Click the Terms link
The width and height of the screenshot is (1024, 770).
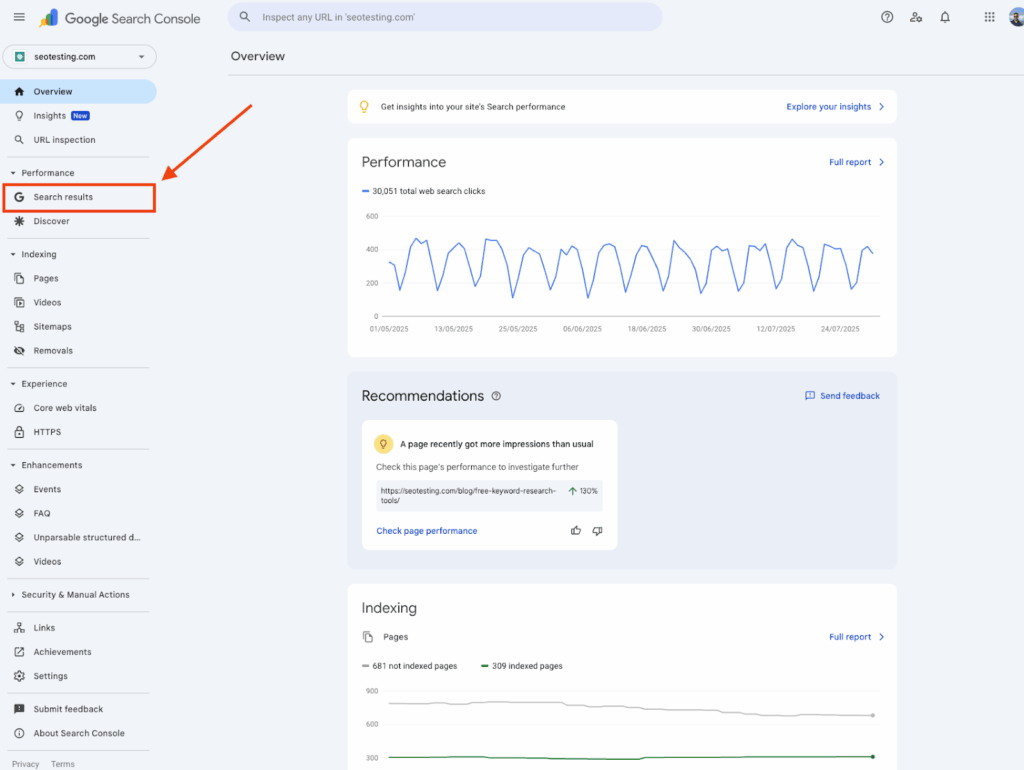63,763
